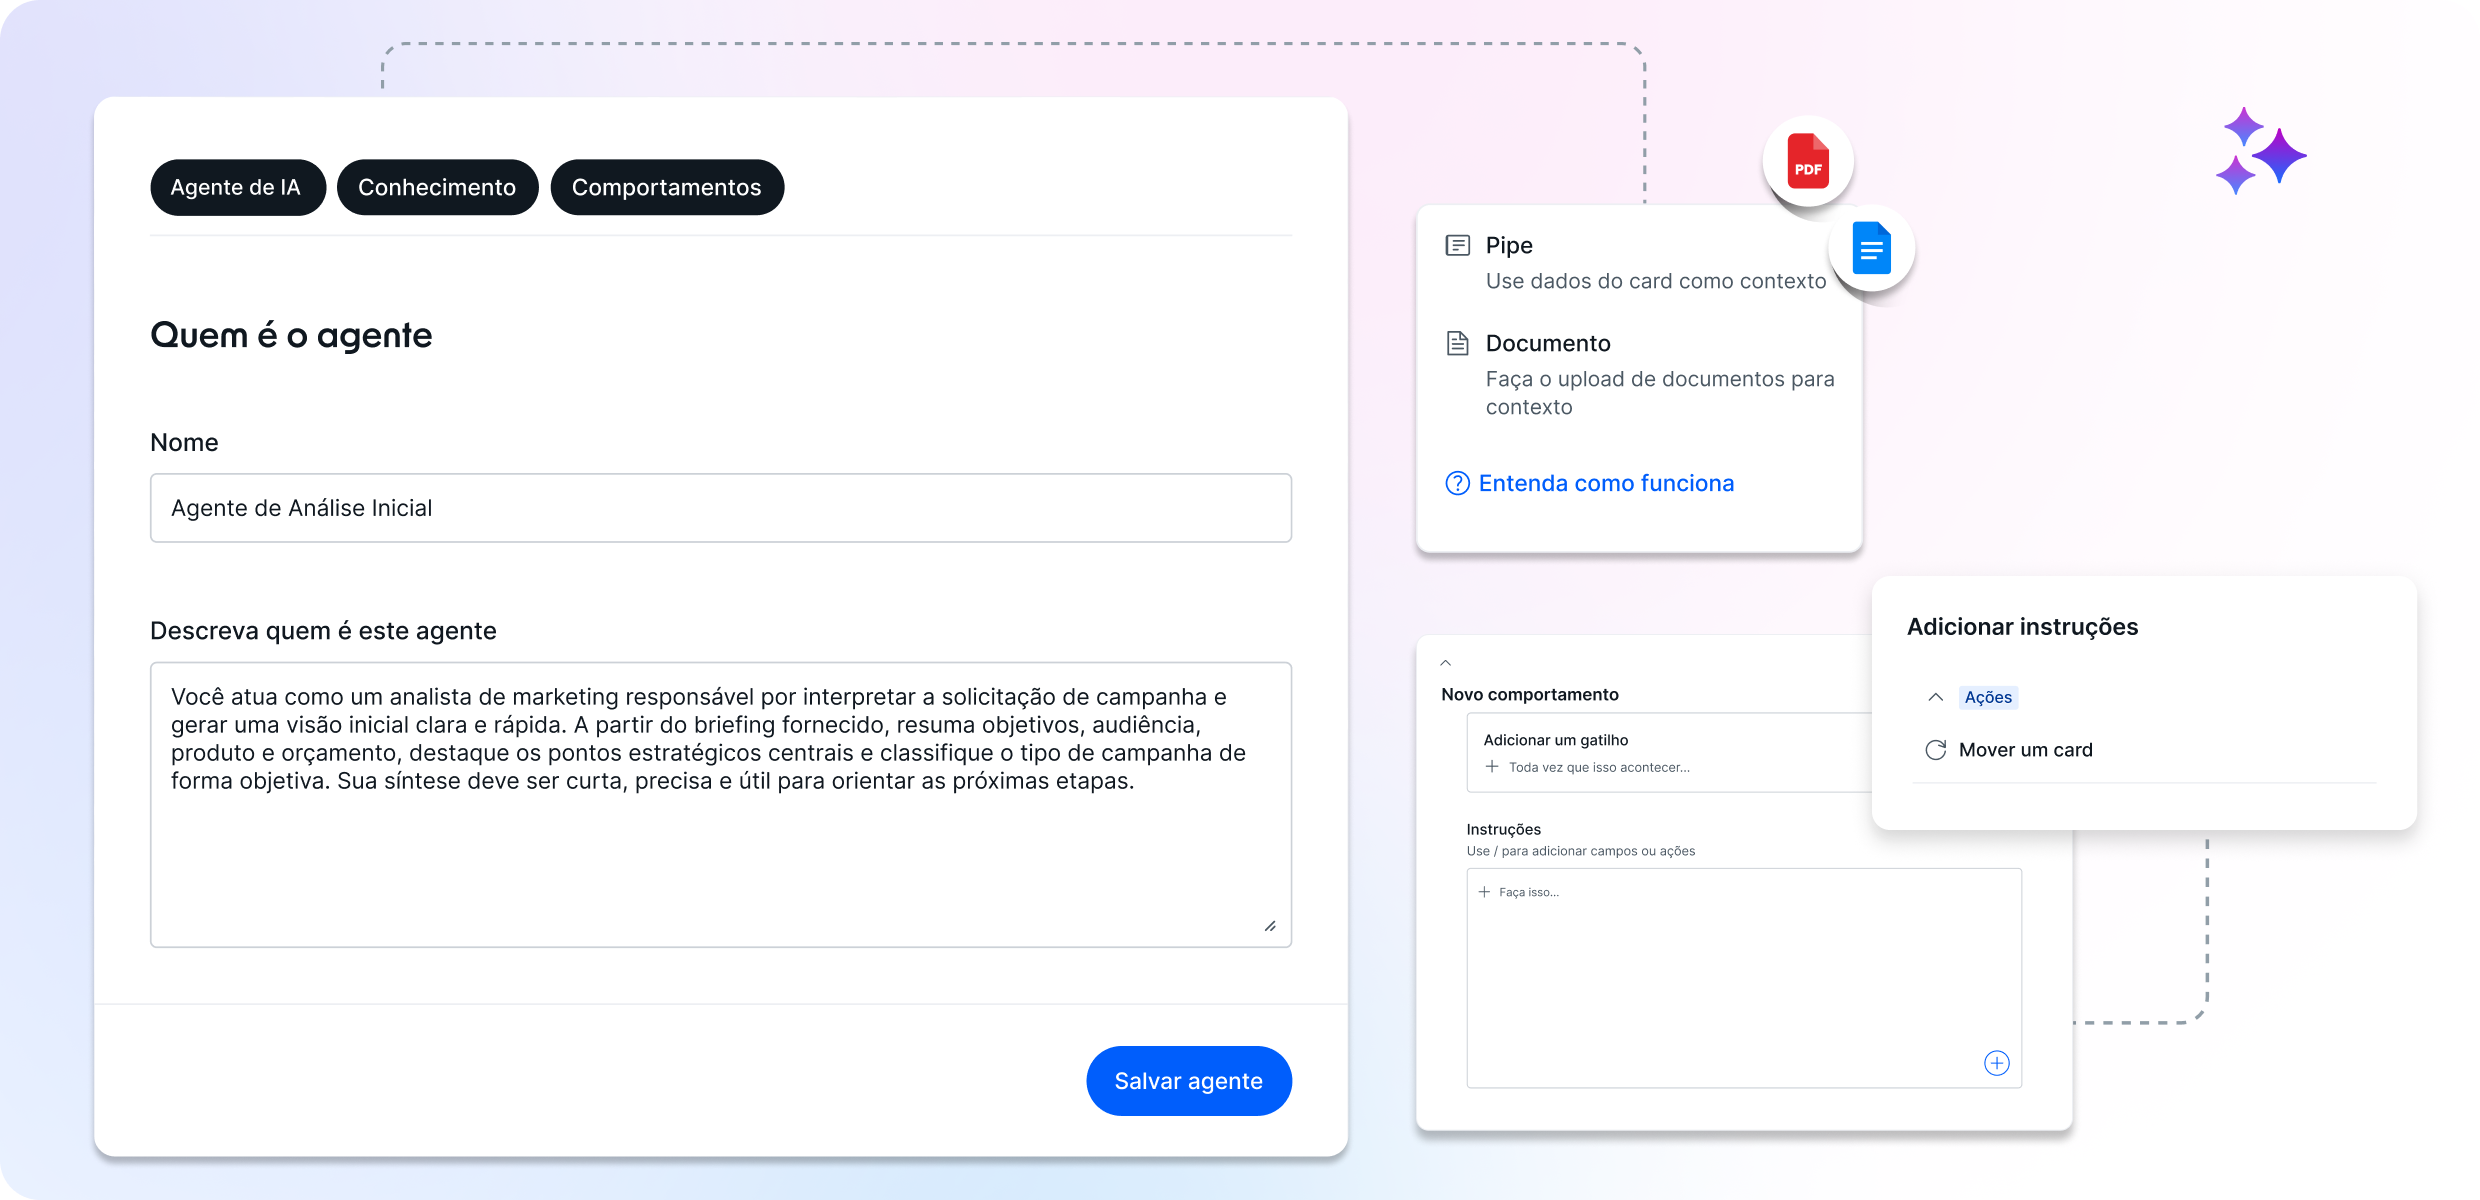The width and height of the screenshot is (2480, 1200).
Task: Click the Pipe list icon
Action: click(1458, 245)
